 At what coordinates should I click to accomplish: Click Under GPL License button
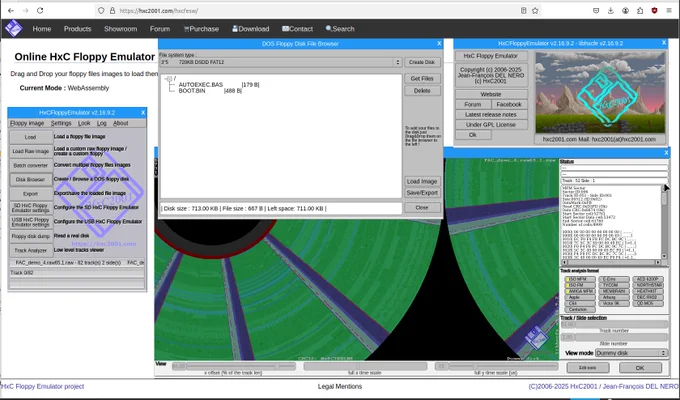point(491,125)
